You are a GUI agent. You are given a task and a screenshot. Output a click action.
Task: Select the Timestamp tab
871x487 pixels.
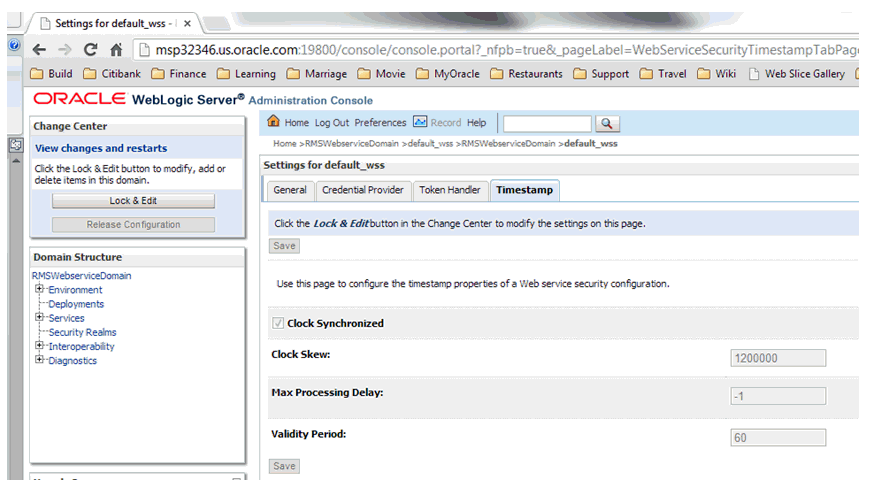[x=524, y=190]
